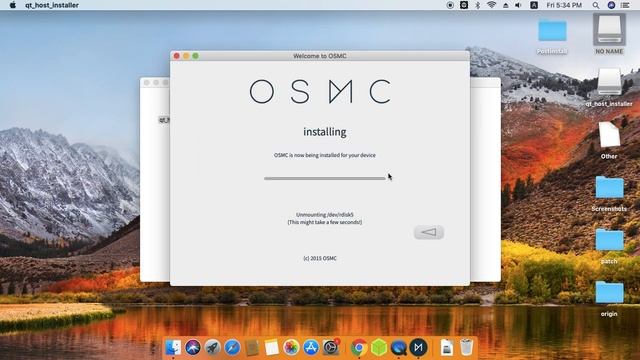Close the Welcome to OSMC window
The width and height of the screenshot is (640, 360).
176,56
